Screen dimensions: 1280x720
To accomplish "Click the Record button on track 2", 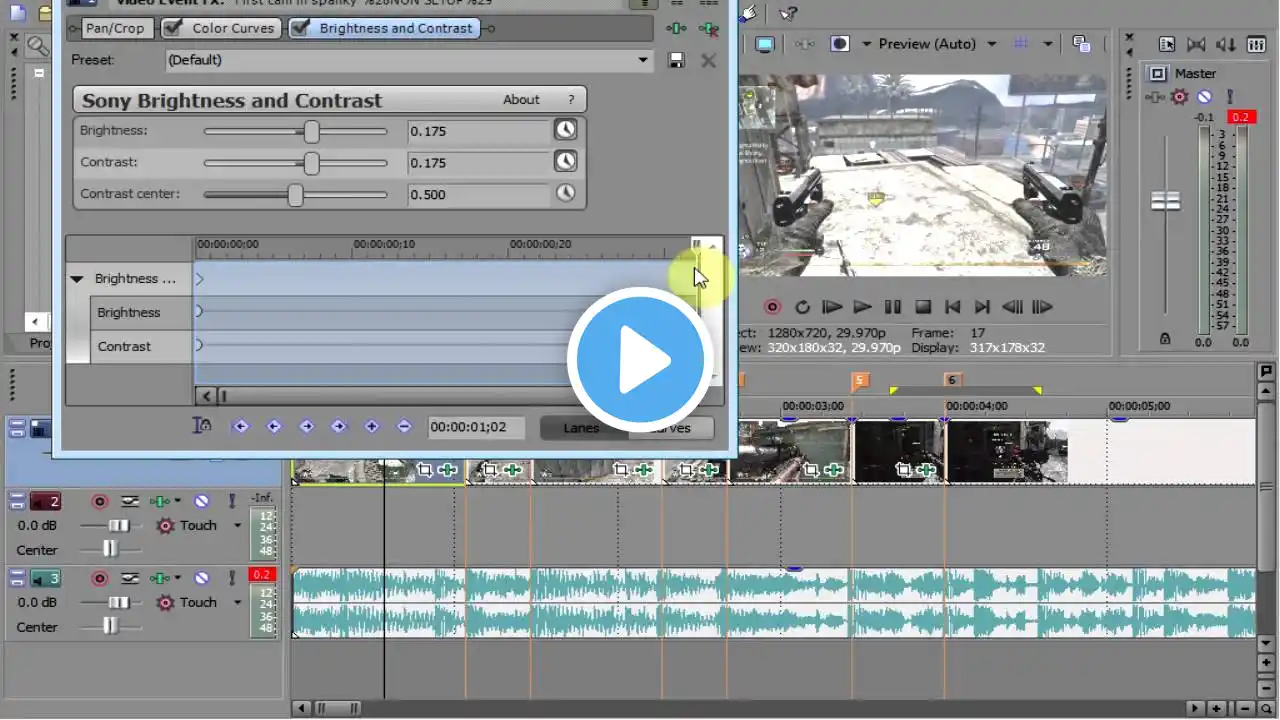I will 100,501.
